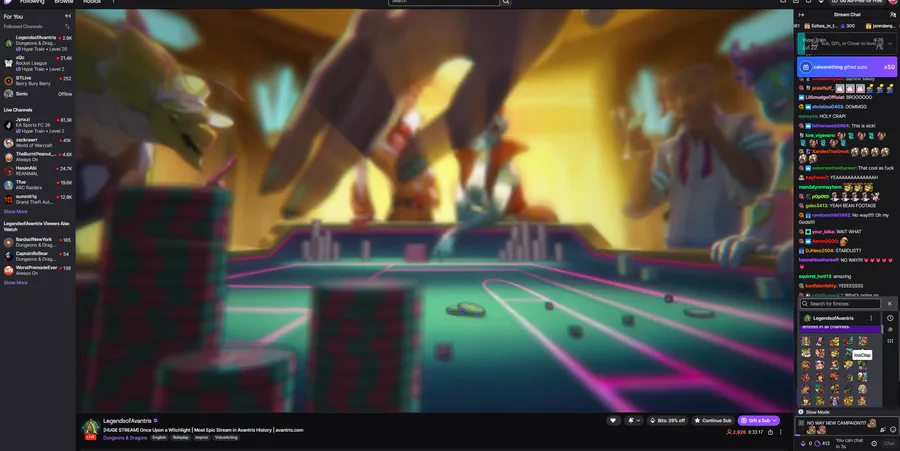Open Gift a Sub dropdown
This screenshot has height=451, width=900.
[759, 421]
